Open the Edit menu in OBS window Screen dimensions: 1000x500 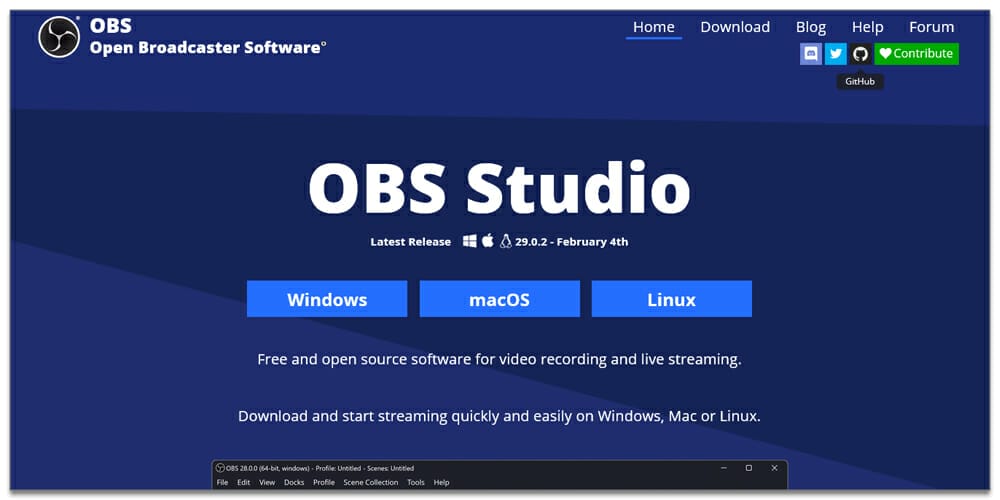point(244,483)
